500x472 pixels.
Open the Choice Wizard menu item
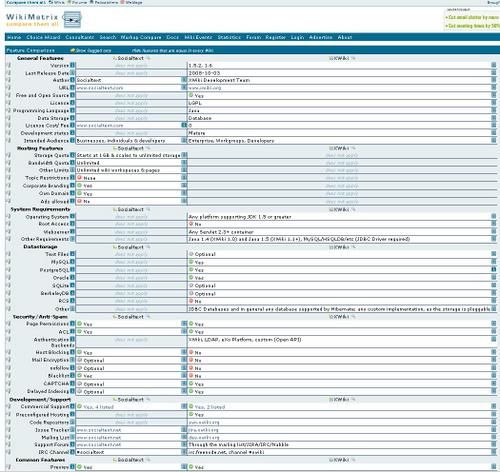43,37
